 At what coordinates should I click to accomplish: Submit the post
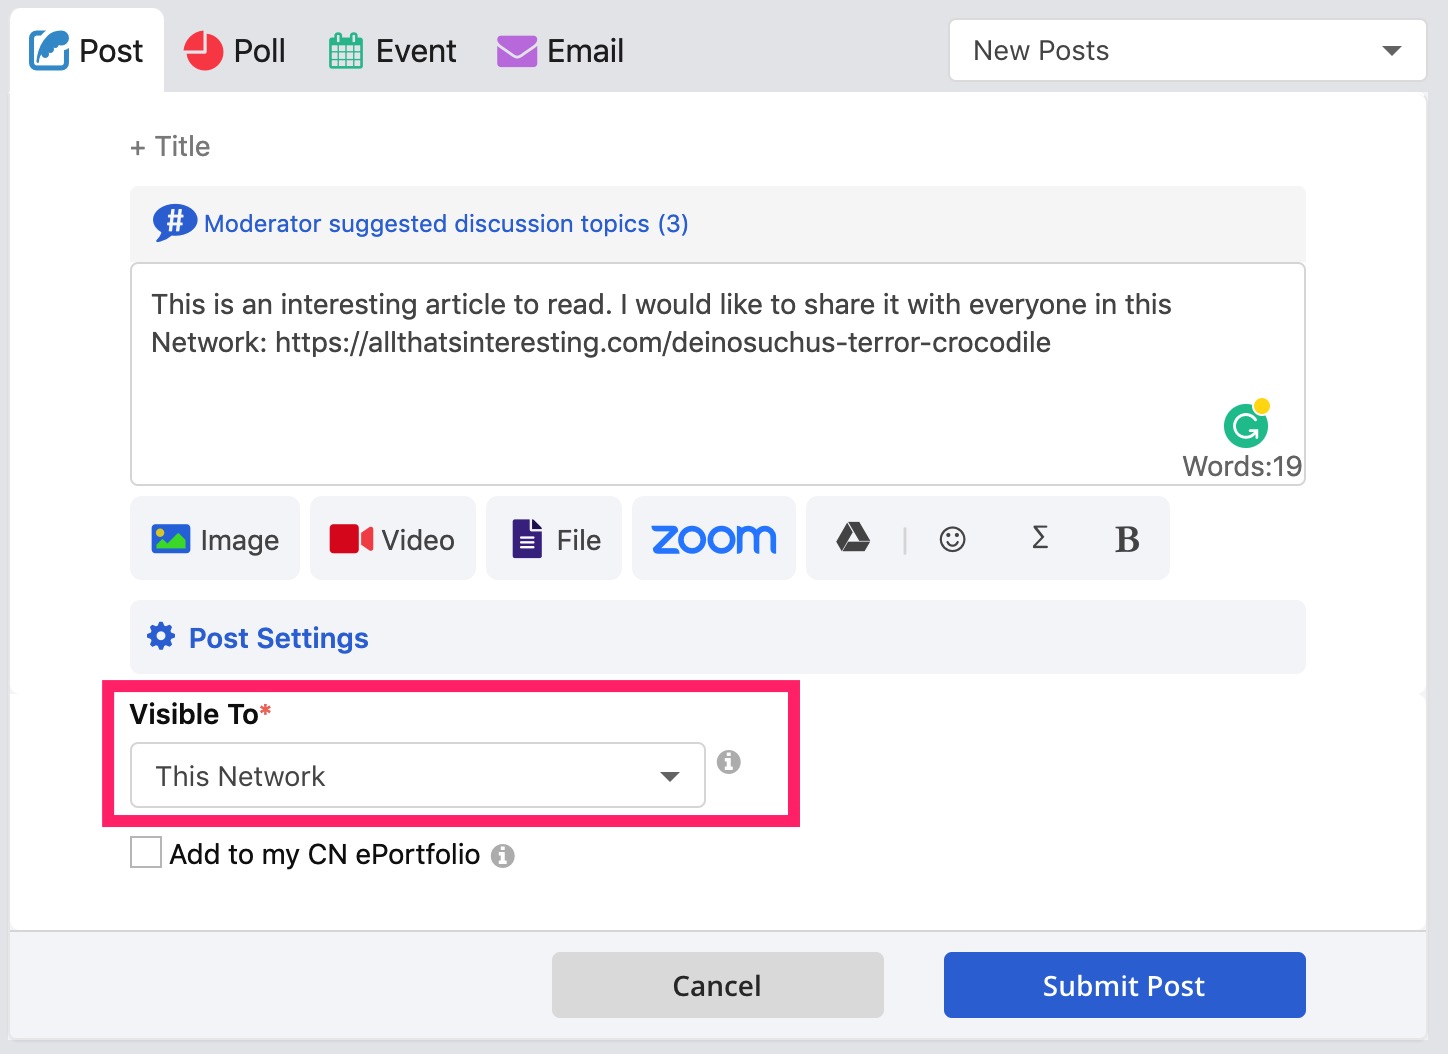pos(1123,985)
